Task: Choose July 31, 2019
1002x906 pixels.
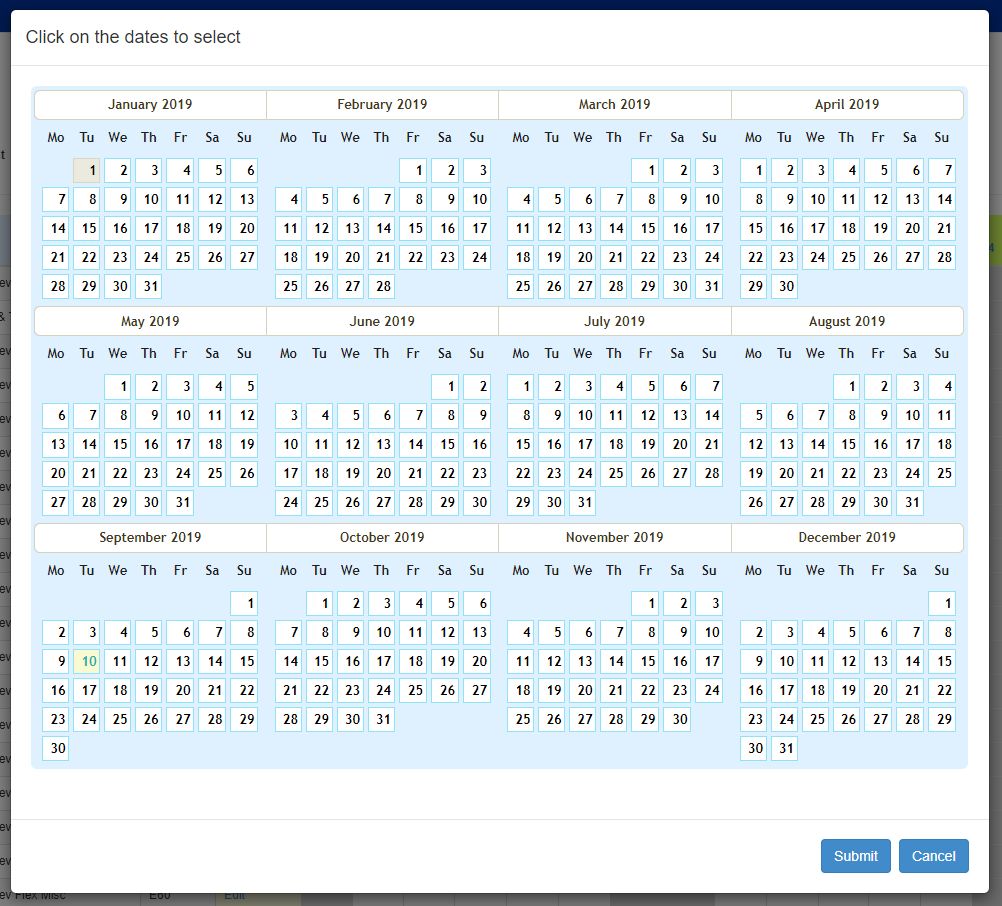Action: point(583,502)
